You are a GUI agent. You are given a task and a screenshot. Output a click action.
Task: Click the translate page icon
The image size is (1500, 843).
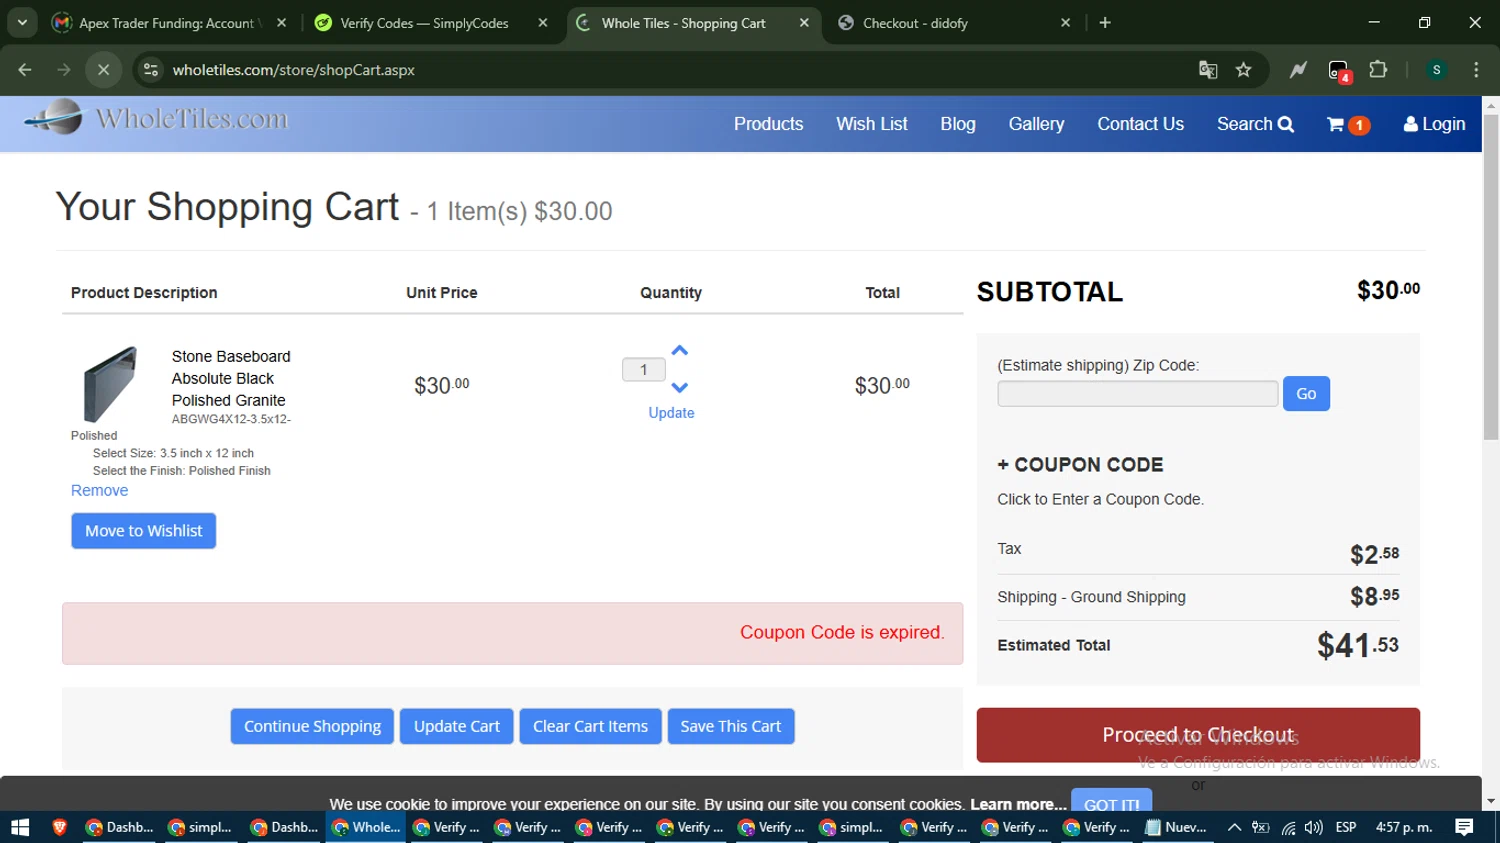(1208, 70)
